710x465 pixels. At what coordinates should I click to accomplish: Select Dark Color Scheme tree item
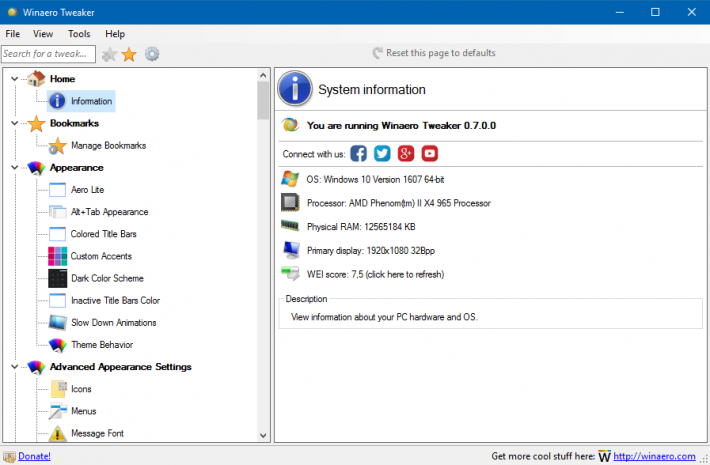tap(107, 278)
